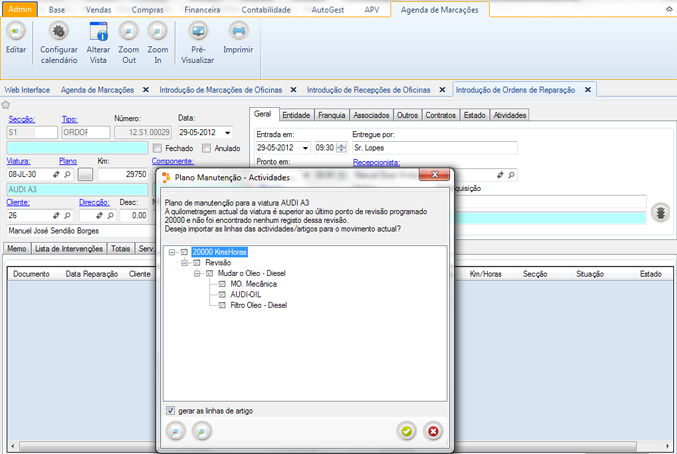Open Pré-Visualizar print preview
The width and height of the screenshot is (677, 454).
[198, 32]
